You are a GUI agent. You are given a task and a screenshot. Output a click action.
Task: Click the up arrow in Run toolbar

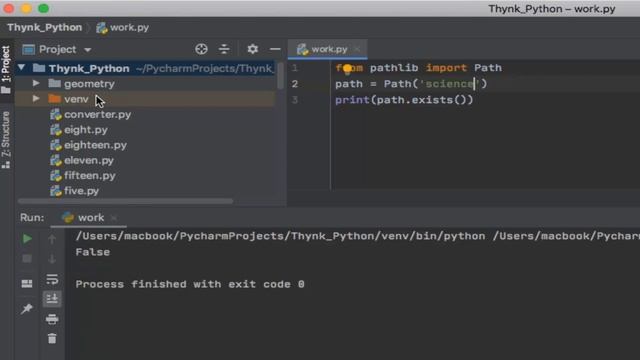52,239
